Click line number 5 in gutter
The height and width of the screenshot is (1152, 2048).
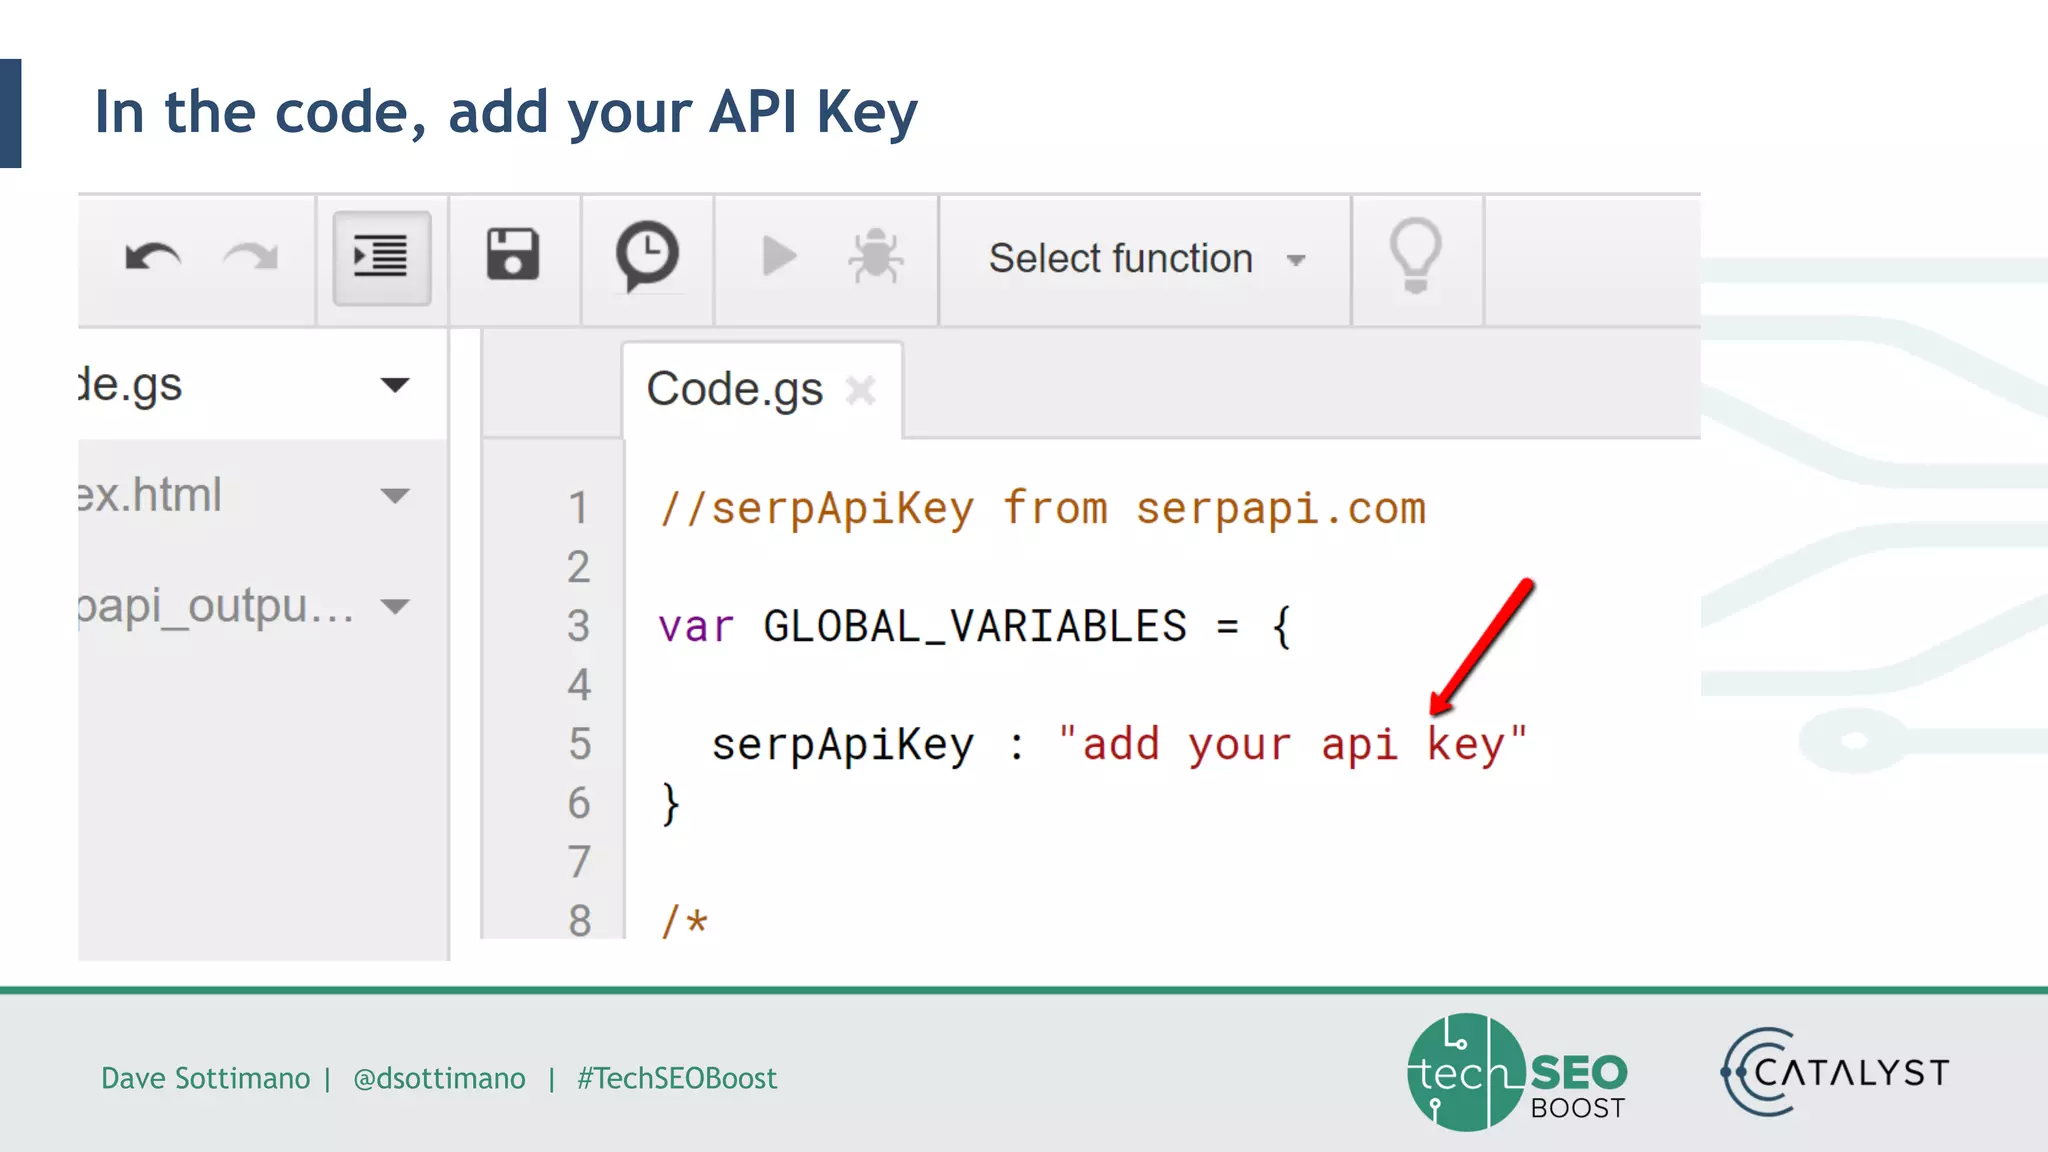click(x=579, y=744)
